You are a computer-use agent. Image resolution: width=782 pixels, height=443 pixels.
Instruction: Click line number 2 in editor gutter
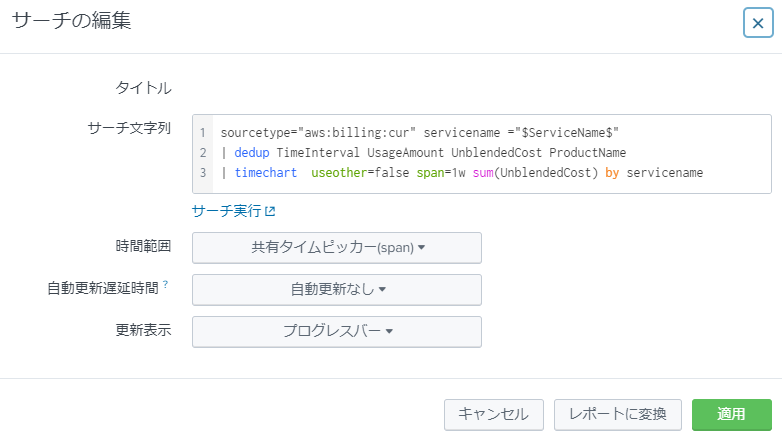[x=202, y=153]
